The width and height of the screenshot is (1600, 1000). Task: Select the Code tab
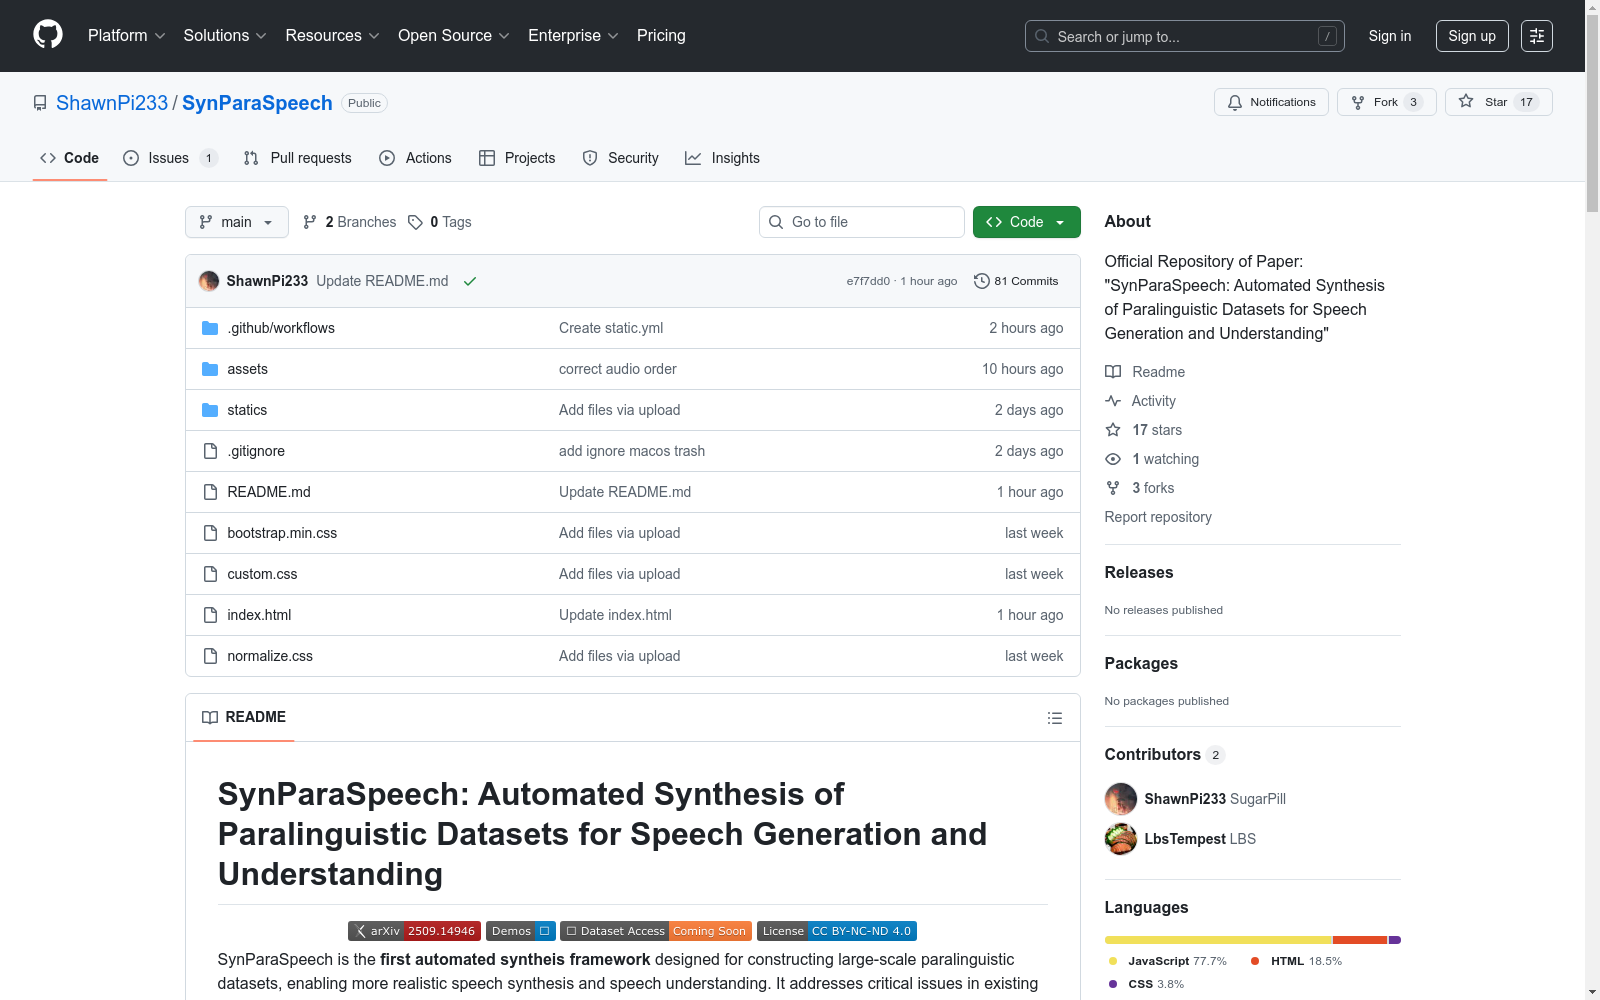(70, 158)
